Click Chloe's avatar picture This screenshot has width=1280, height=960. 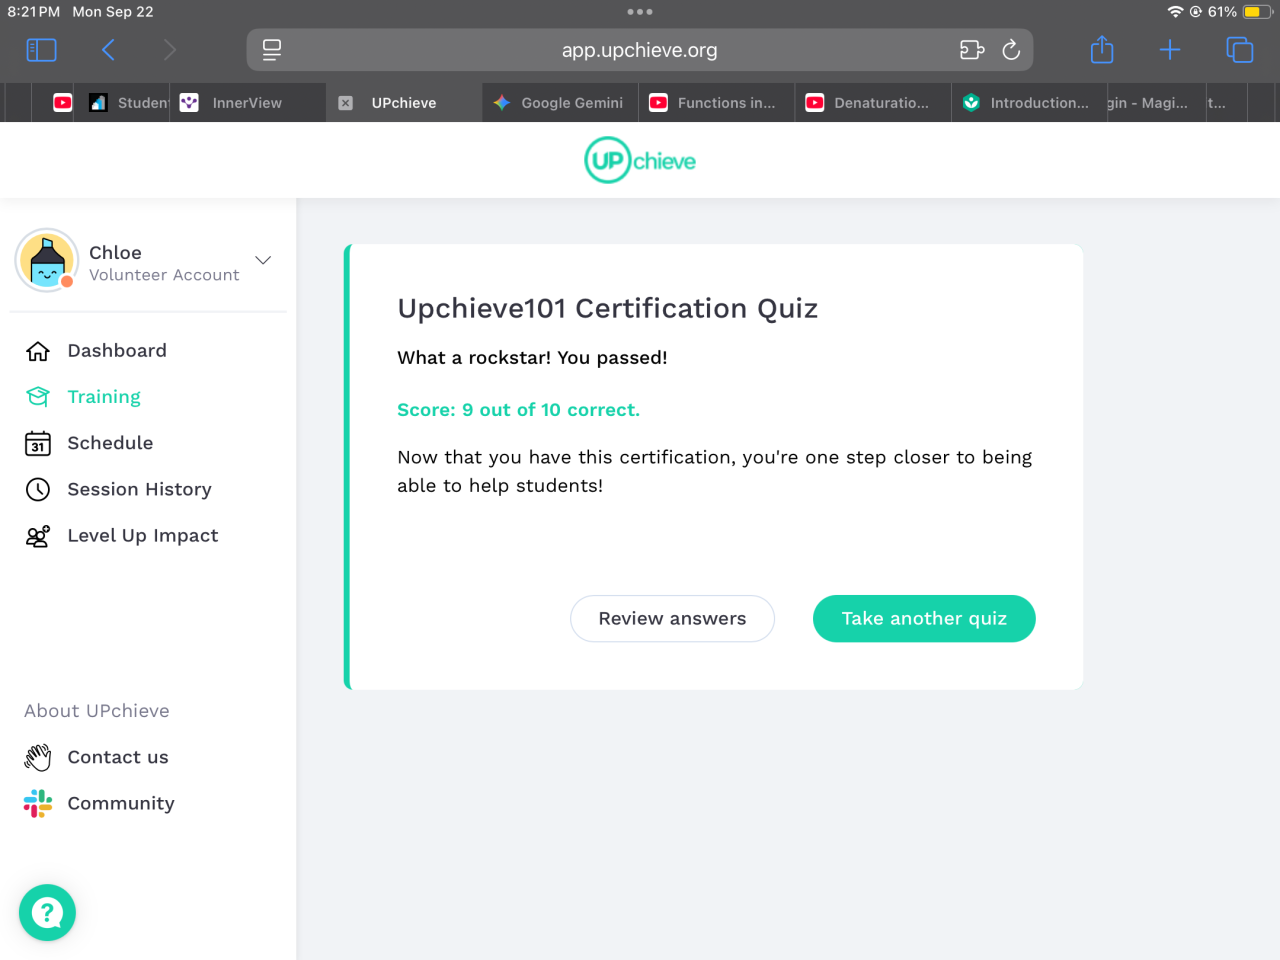click(47, 260)
